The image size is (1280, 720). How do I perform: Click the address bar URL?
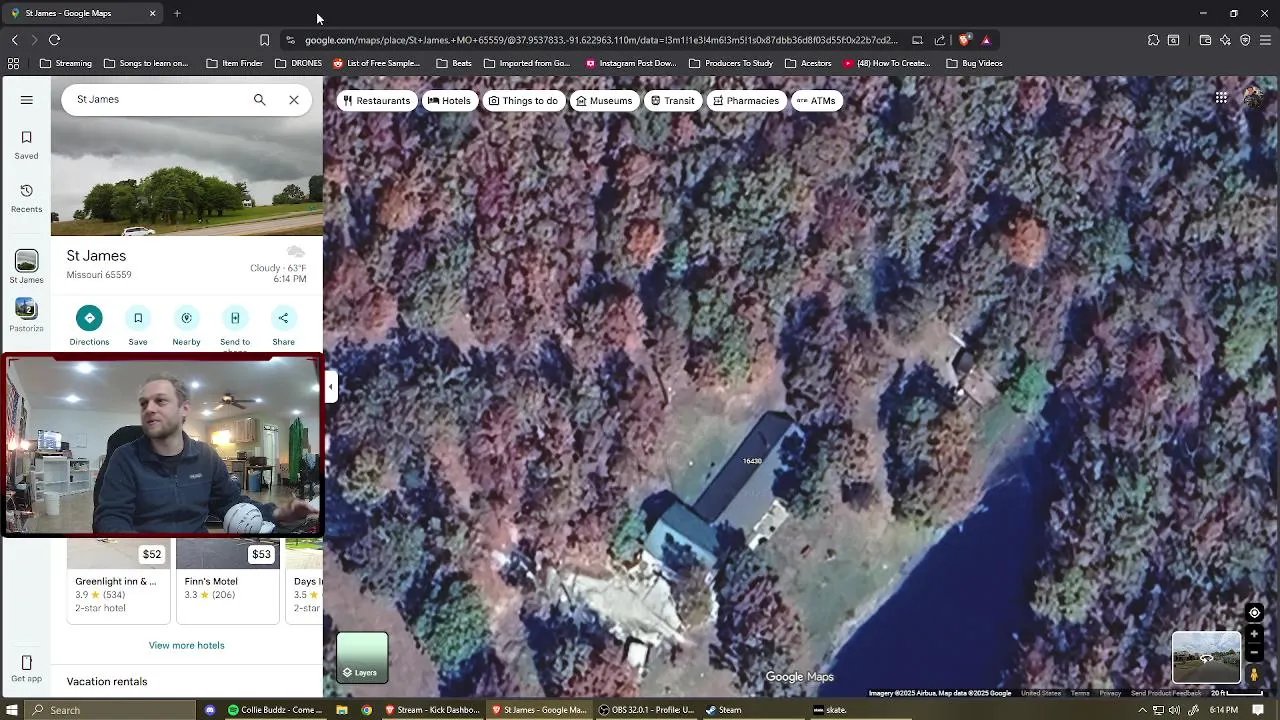pos(601,40)
